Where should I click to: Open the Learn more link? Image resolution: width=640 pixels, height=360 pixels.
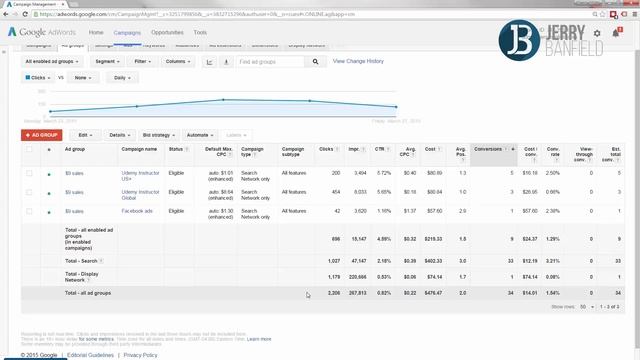[259, 339]
